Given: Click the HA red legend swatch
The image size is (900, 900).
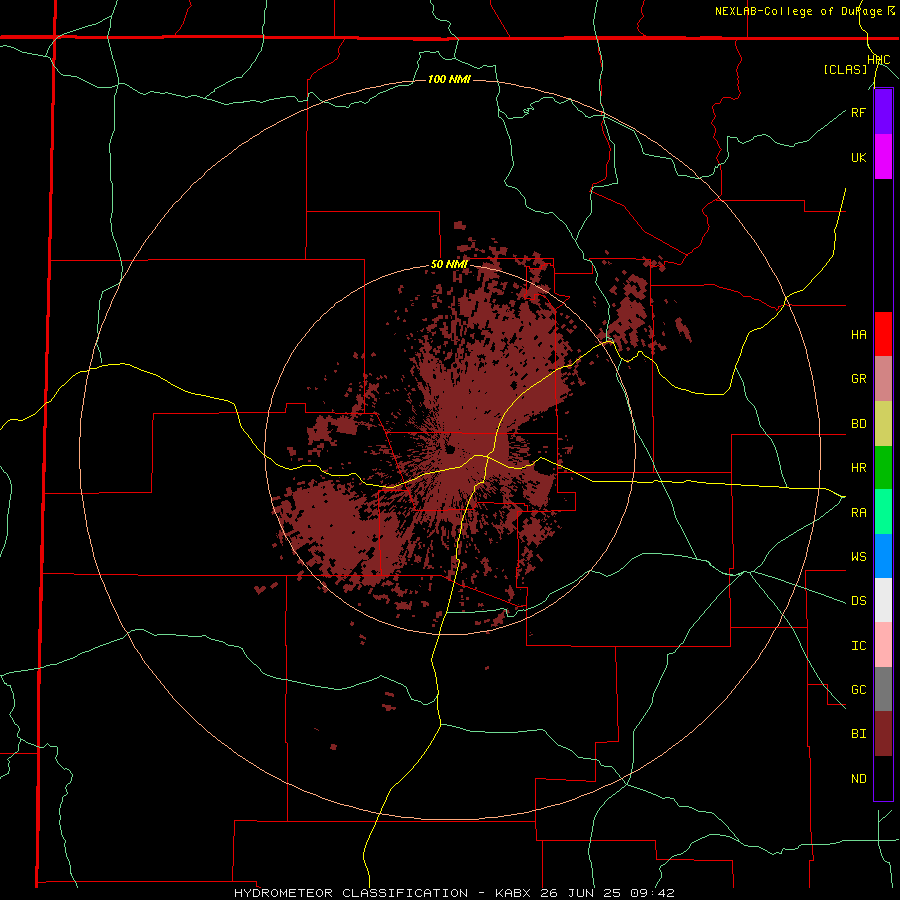Looking at the screenshot, I should tap(883, 334).
